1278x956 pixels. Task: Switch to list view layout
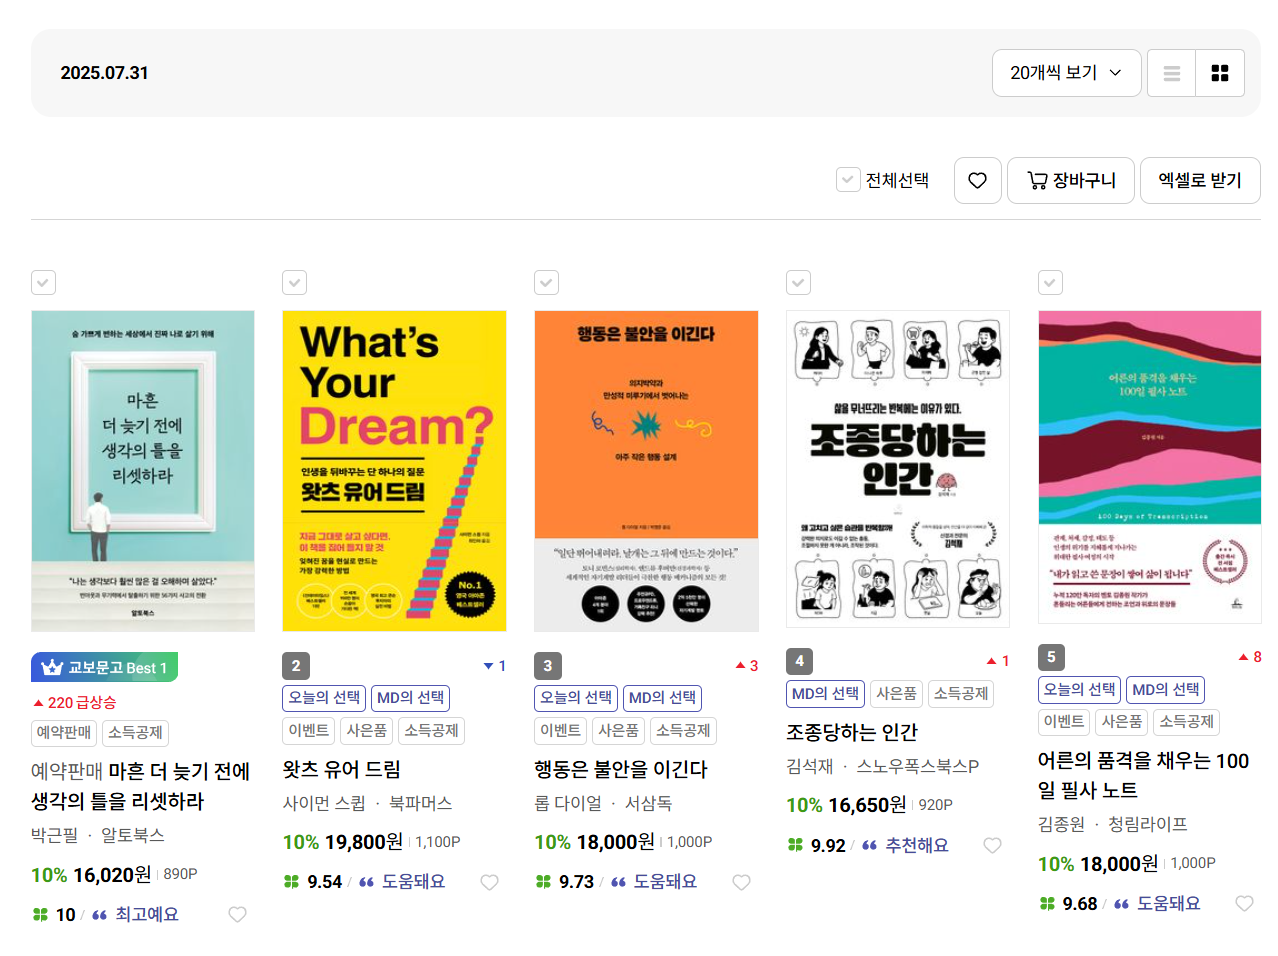pyautogui.click(x=1170, y=72)
